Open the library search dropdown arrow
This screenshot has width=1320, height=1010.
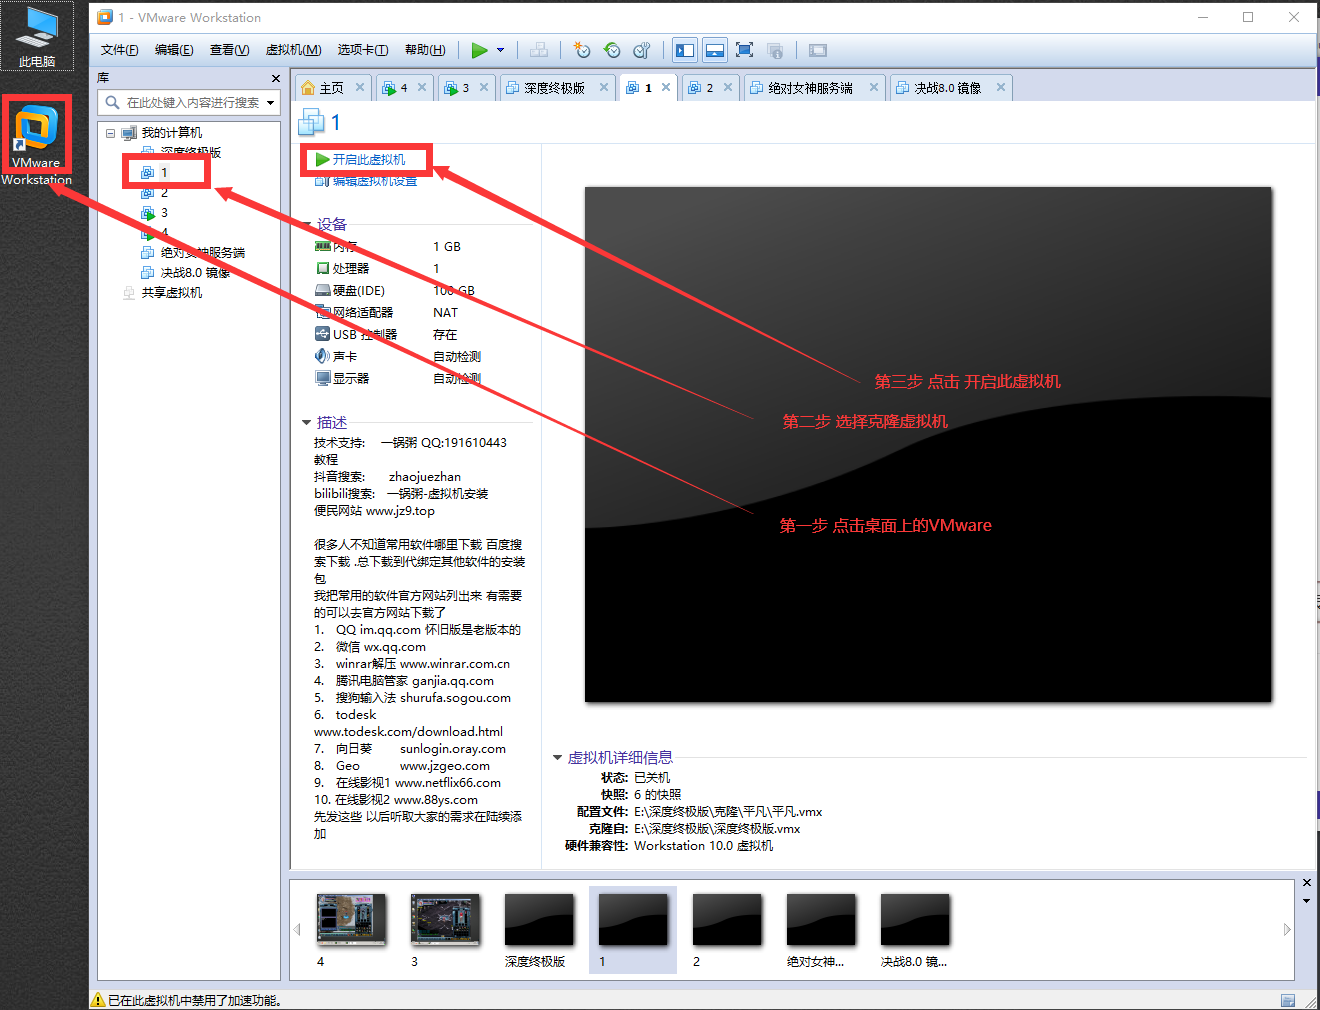pos(270,102)
